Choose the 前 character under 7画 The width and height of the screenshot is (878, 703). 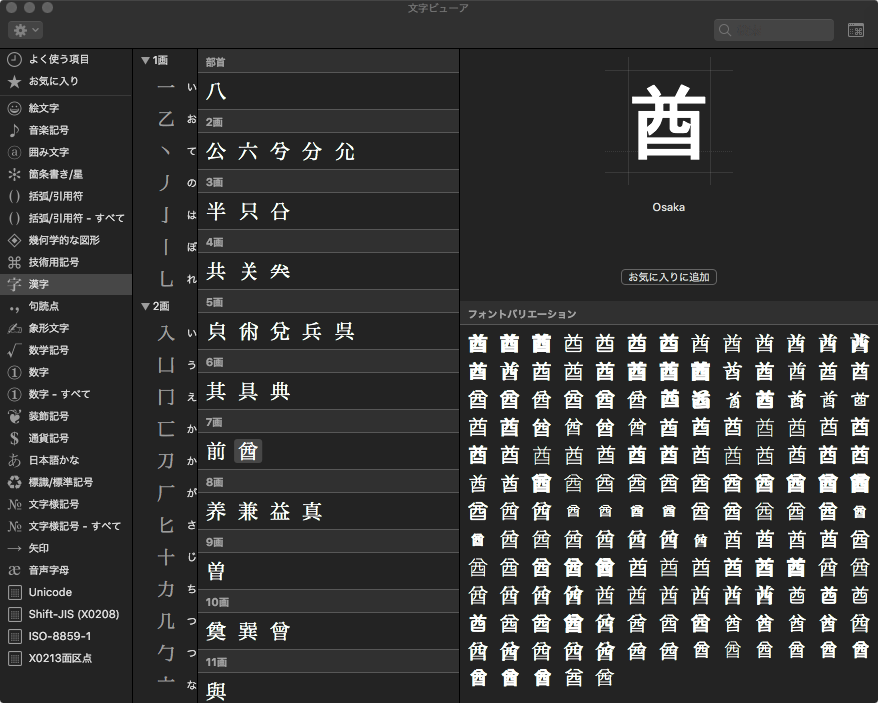pyautogui.click(x=217, y=452)
